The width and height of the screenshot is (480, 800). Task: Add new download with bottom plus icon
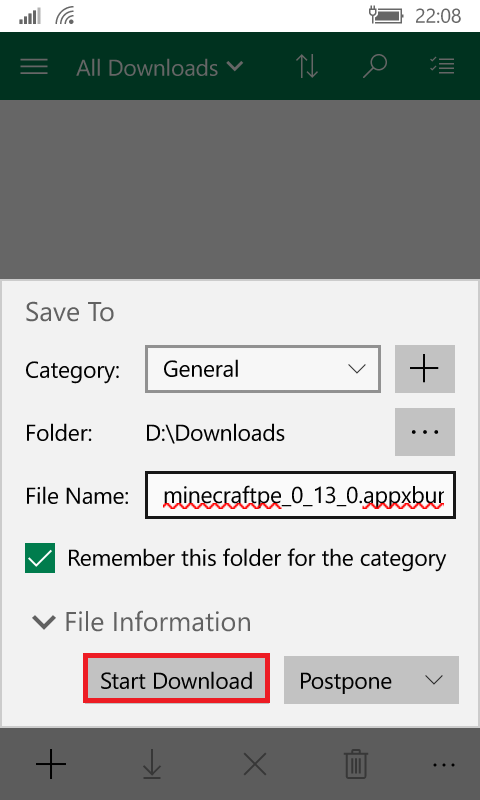click(51, 764)
